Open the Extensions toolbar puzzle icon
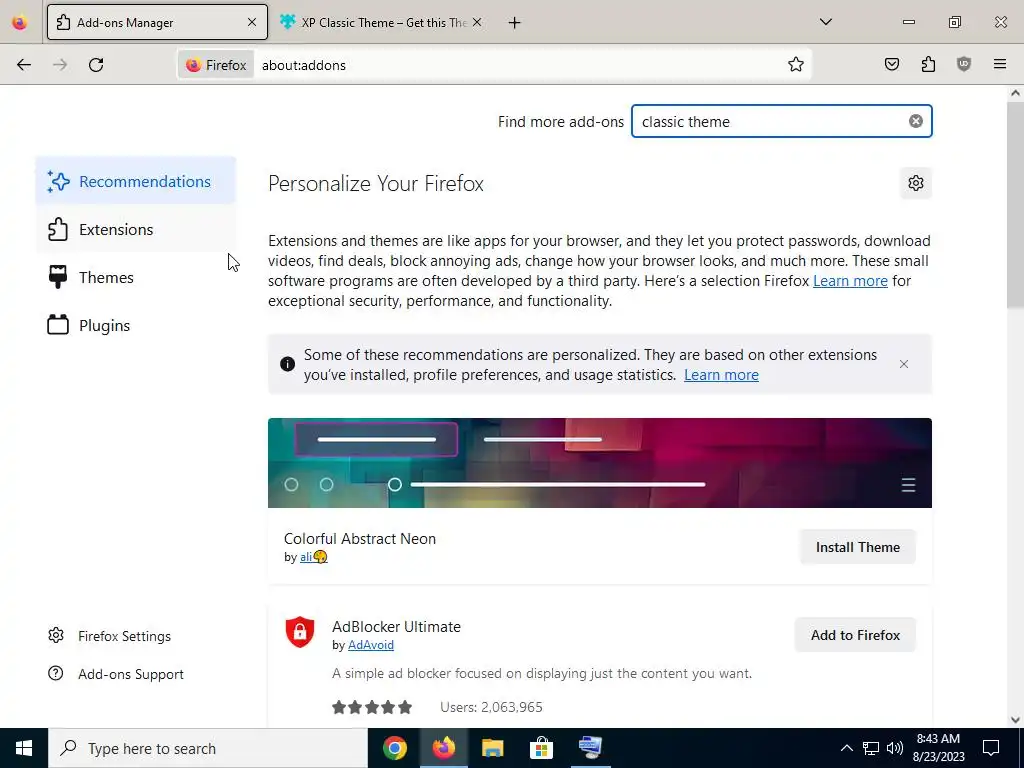 928,64
